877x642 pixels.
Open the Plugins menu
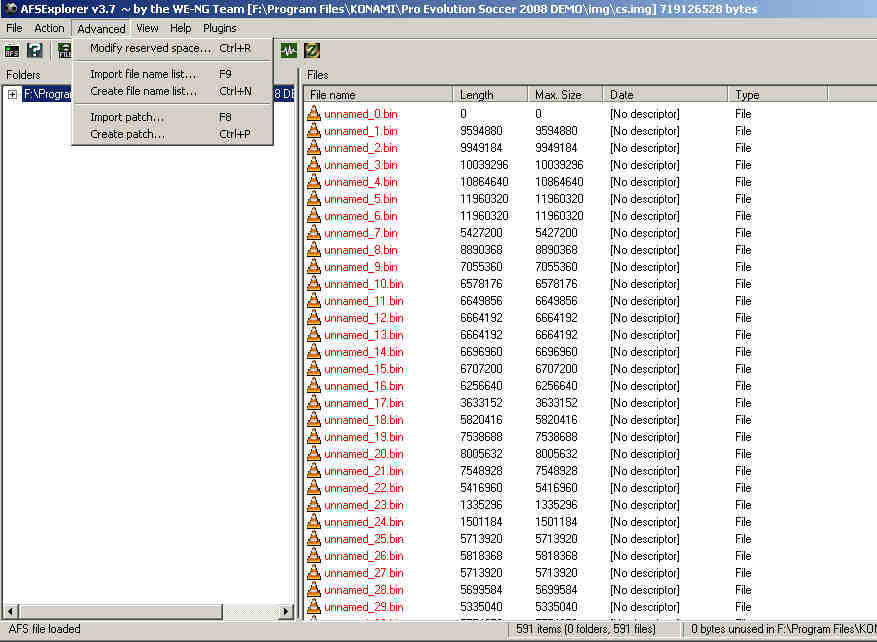[219, 28]
